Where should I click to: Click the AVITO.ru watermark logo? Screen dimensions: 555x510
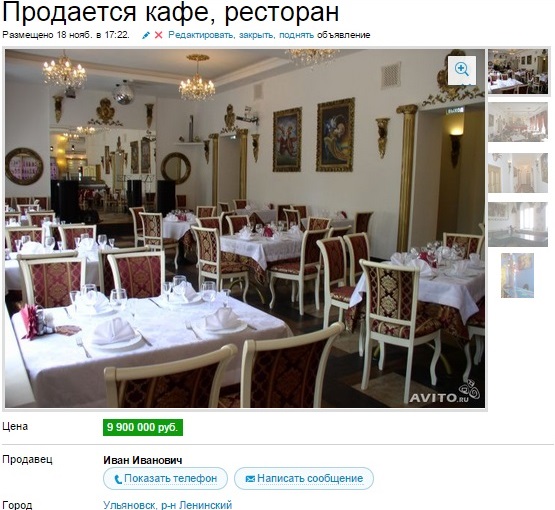(446, 392)
